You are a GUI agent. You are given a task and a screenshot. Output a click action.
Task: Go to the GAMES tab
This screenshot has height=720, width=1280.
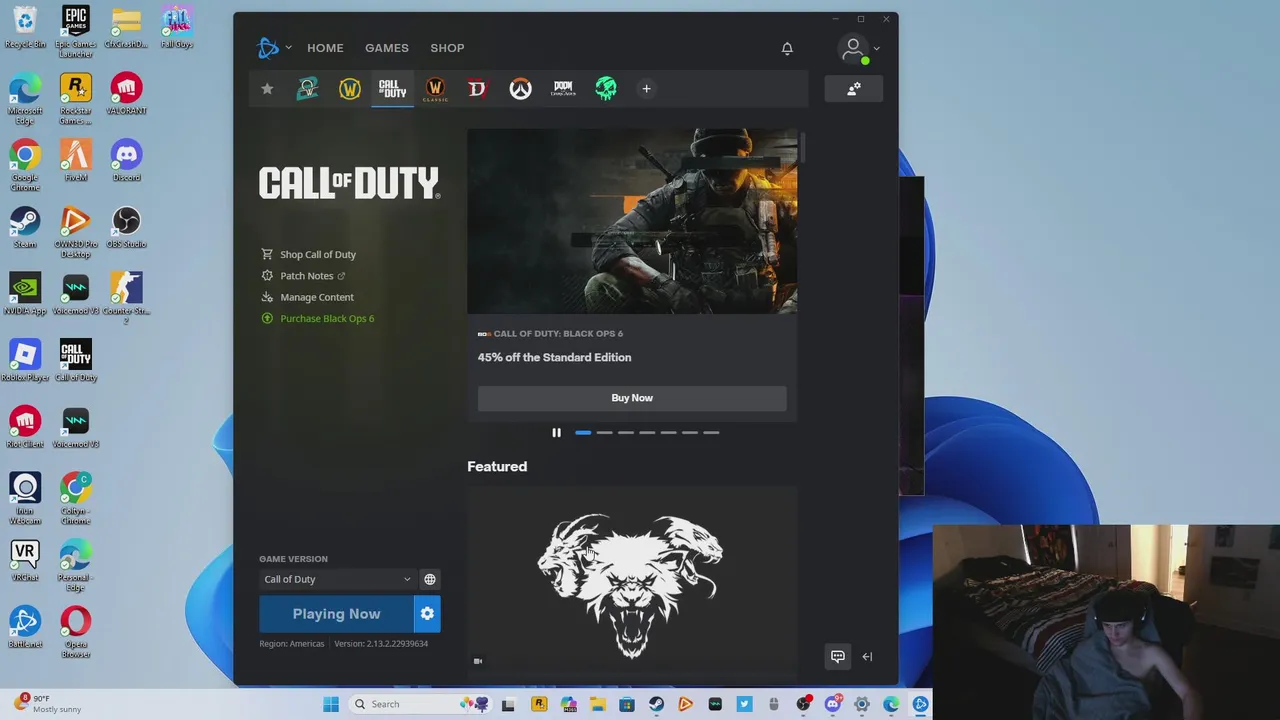[387, 48]
